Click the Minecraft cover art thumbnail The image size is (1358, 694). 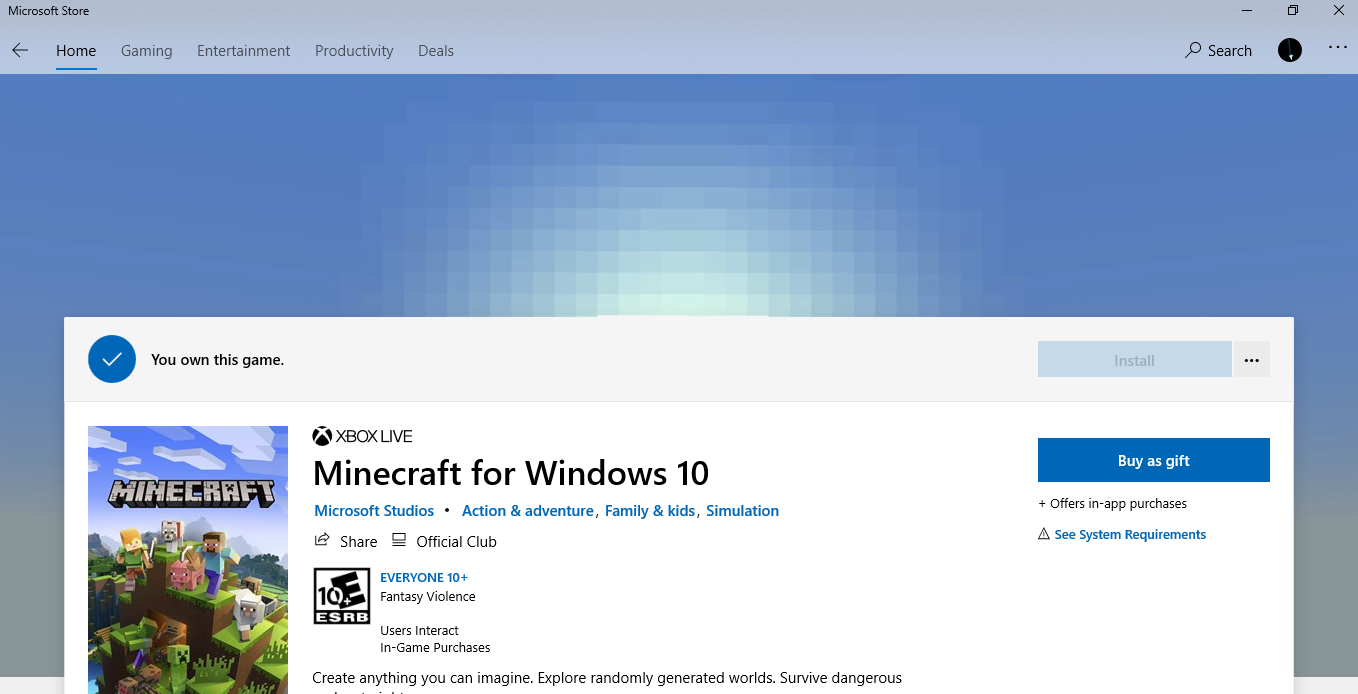click(x=188, y=560)
